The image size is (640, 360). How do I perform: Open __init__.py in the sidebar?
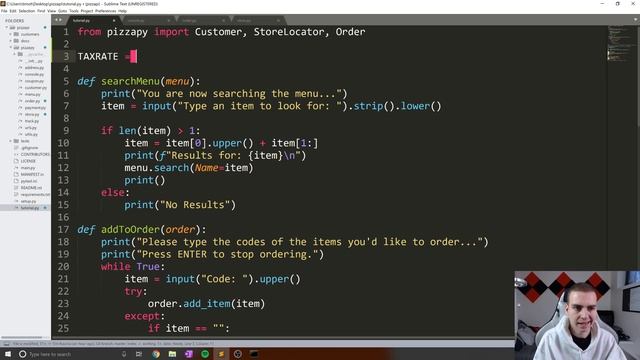[33, 61]
